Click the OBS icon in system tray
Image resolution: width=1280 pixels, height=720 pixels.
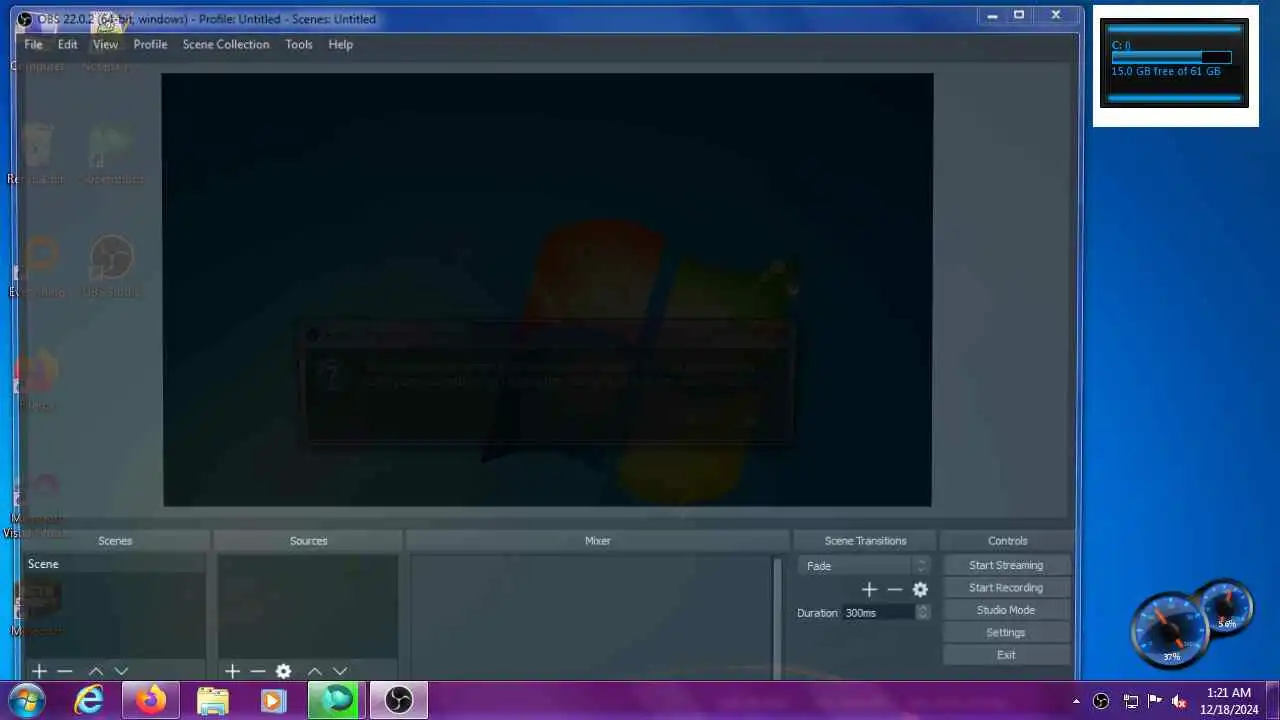point(1101,701)
